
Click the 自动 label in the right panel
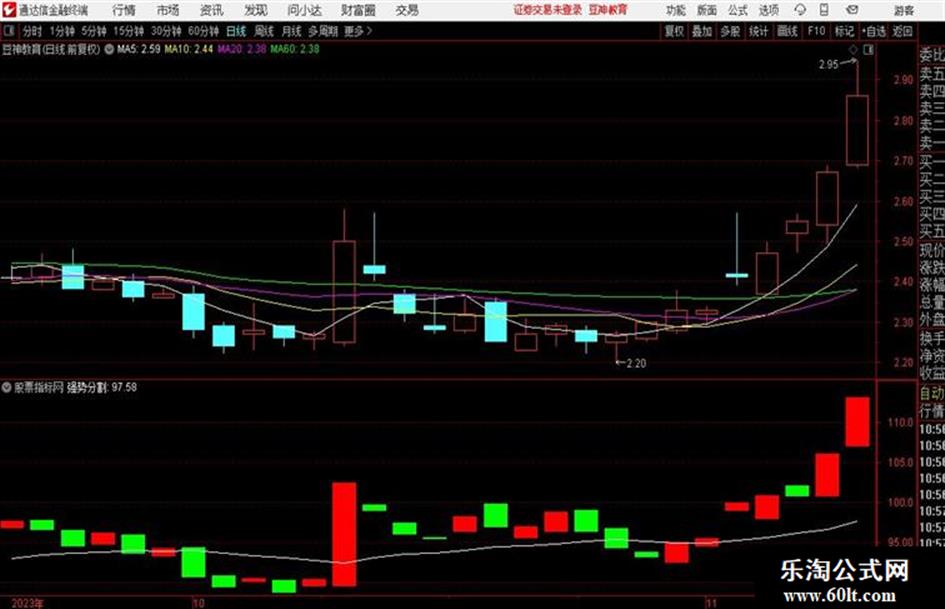pyautogui.click(x=932, y=393)
